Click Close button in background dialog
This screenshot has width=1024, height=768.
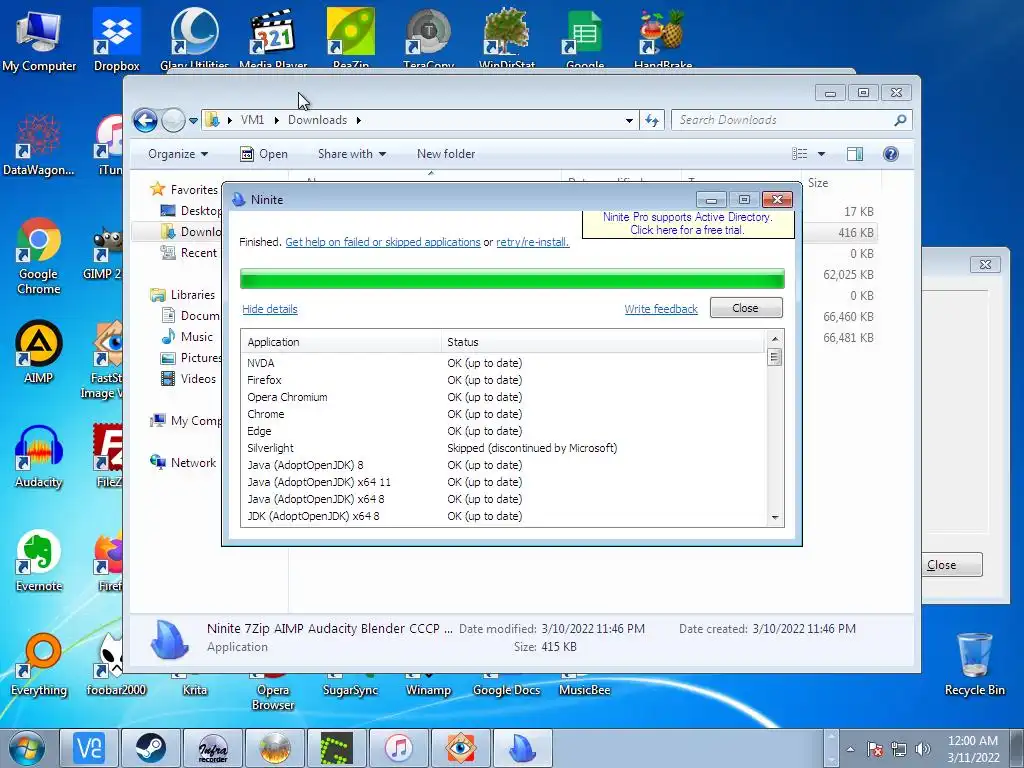tap(953, 565)
